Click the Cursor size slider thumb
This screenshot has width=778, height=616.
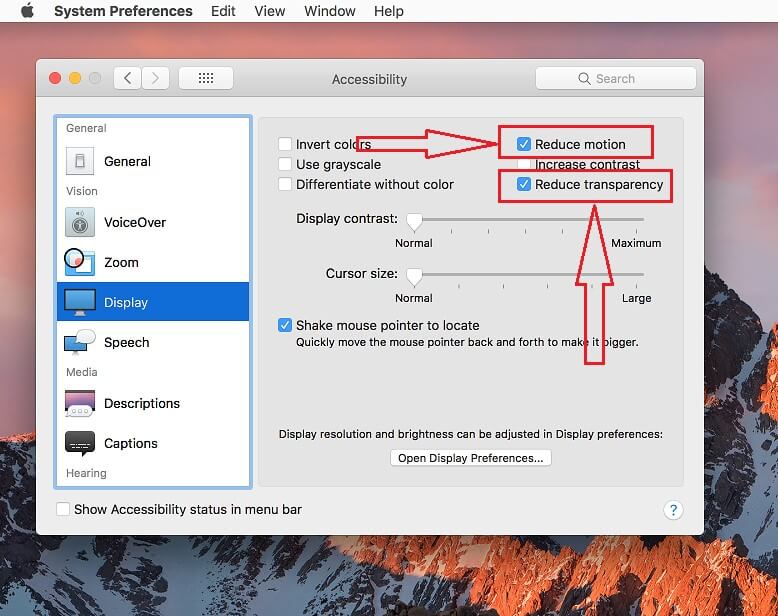(414, 277)
